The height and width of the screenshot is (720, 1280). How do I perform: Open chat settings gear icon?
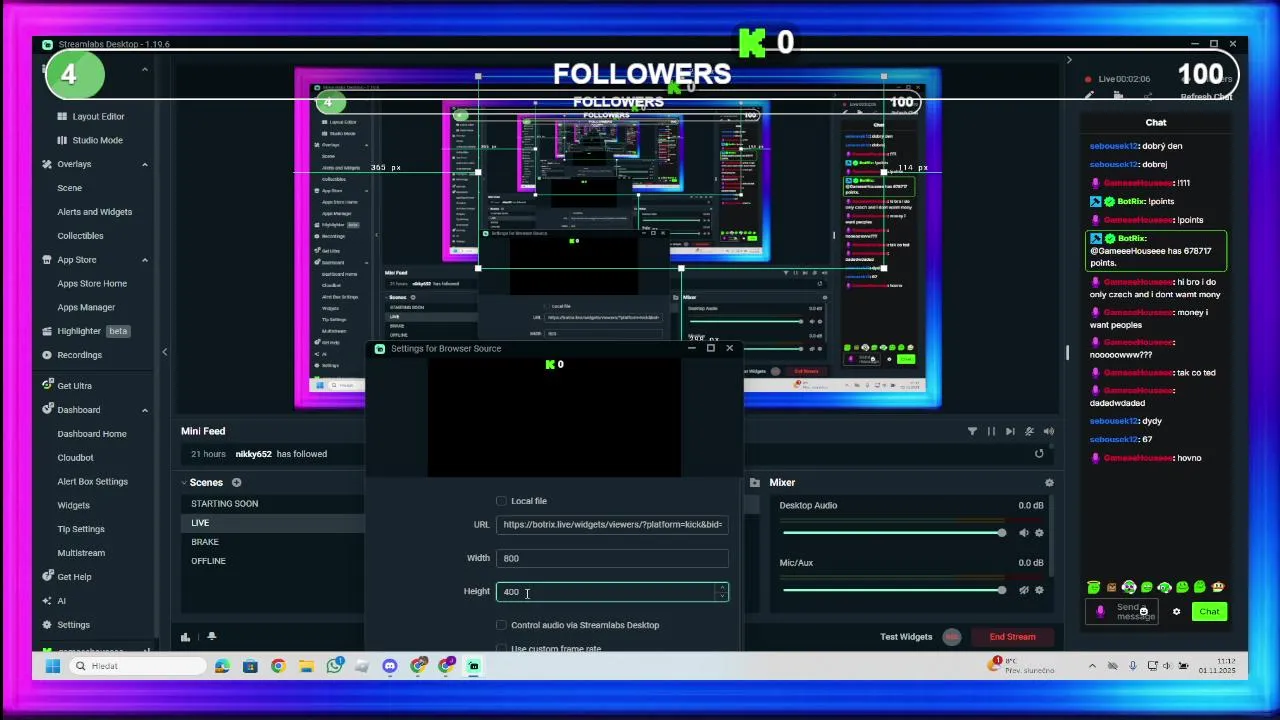coord(1176,612)
